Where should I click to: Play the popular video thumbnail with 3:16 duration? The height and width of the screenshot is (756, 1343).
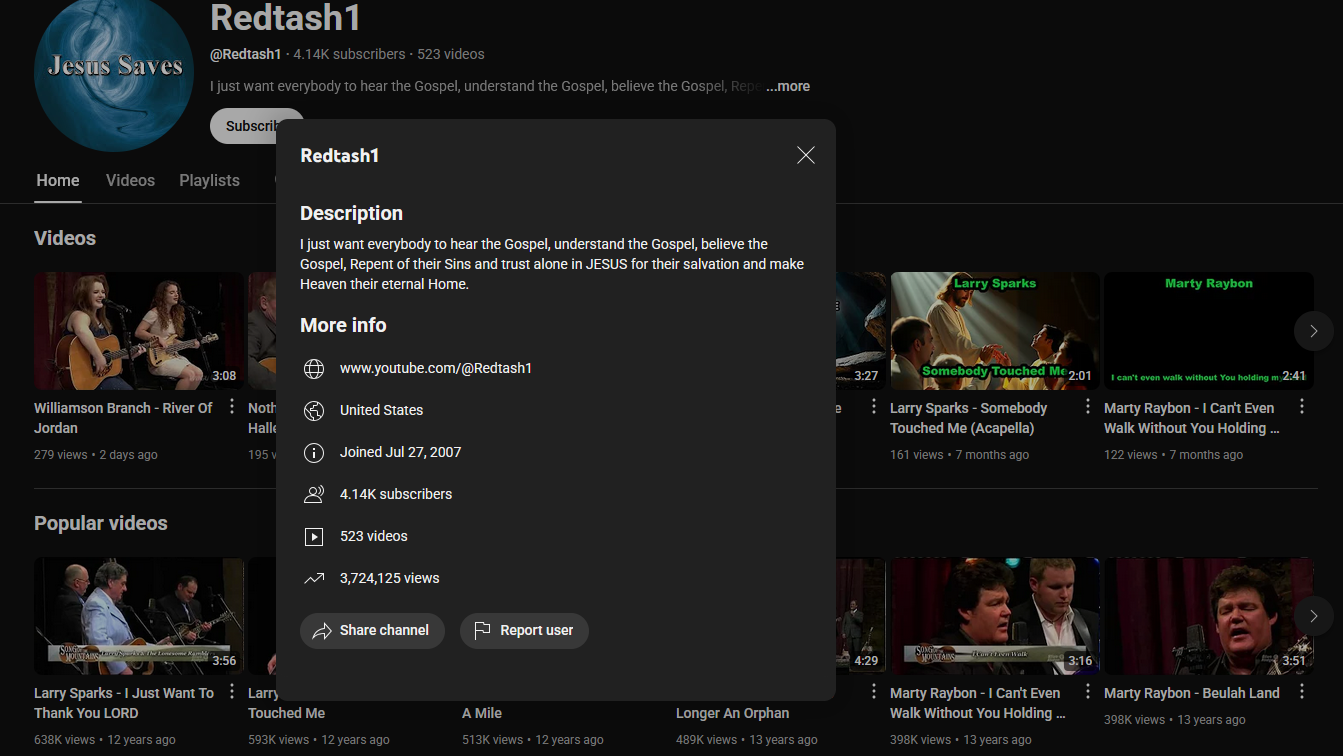click(x=995, y=616)
